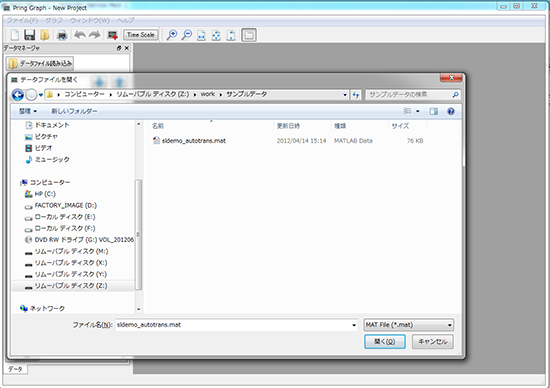This screenshot has height=388, width=550.
Task: Click the Time Scale toolbar button
Action: pyautogui.click(x=141, y=35)
